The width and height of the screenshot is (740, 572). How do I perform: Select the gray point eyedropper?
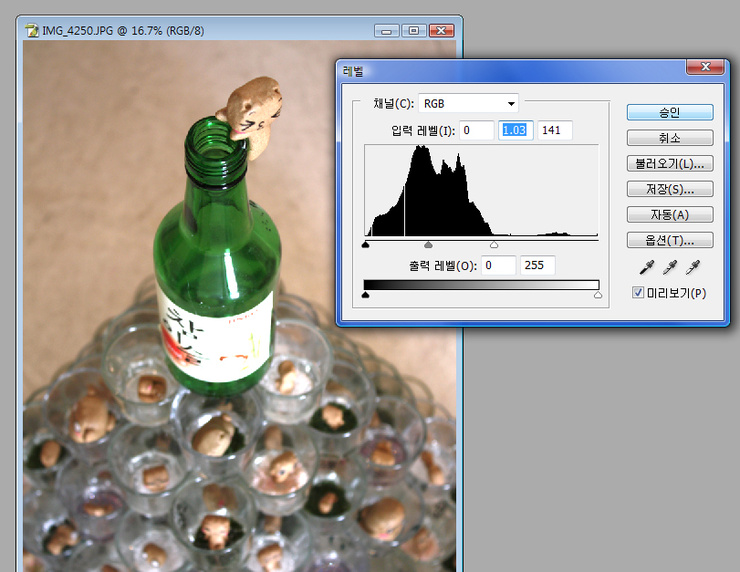(x=670, y=267)
